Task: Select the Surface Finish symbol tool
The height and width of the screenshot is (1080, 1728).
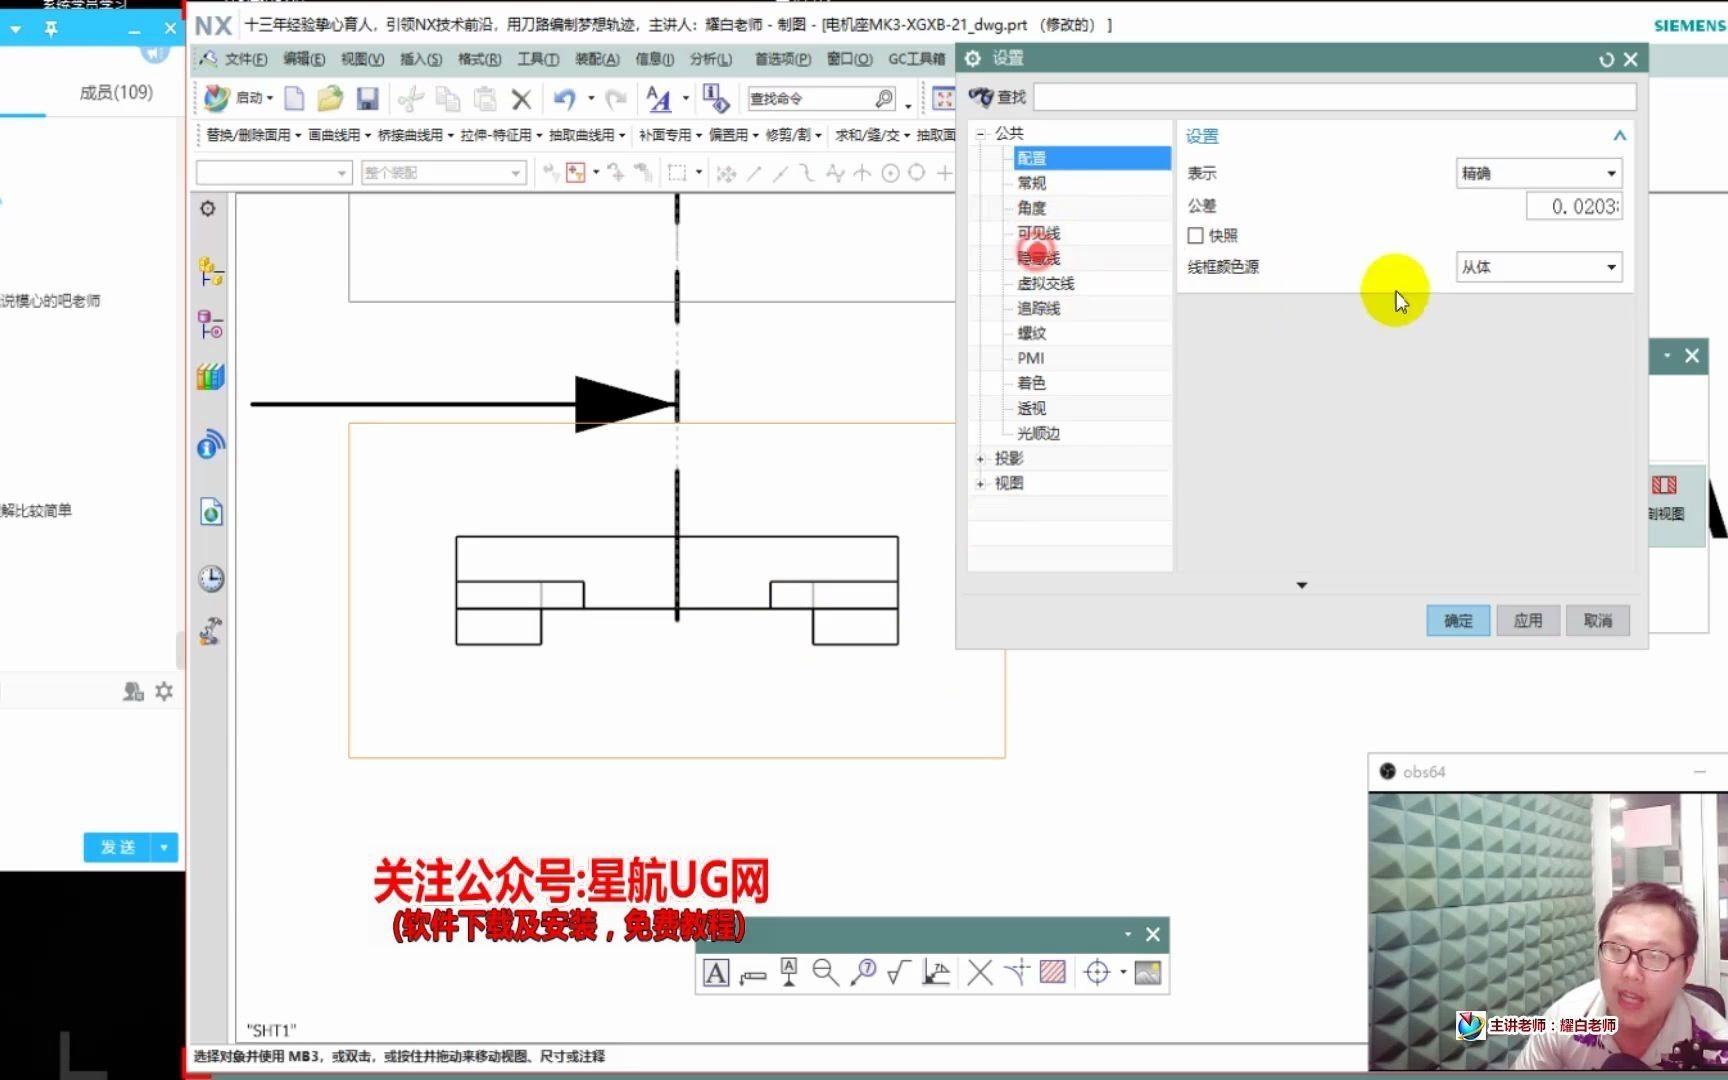Action: 898,972
